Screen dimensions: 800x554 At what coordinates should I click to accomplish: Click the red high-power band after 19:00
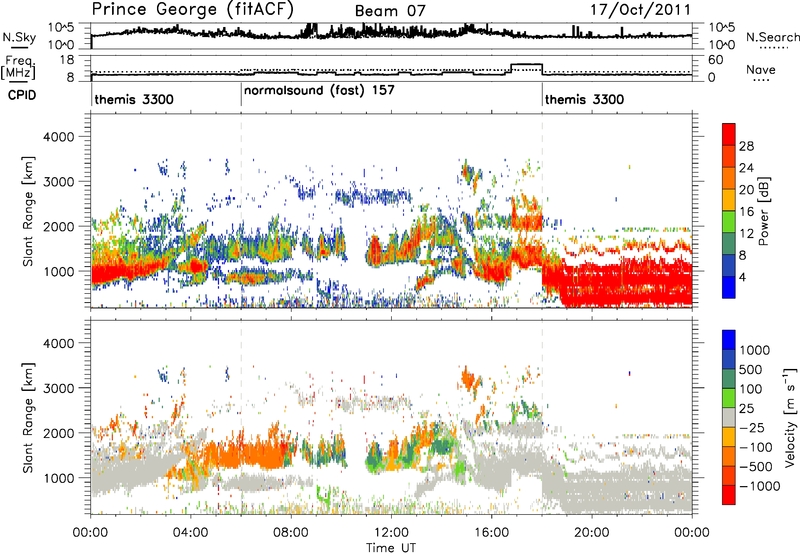click(x=625, y=283)
